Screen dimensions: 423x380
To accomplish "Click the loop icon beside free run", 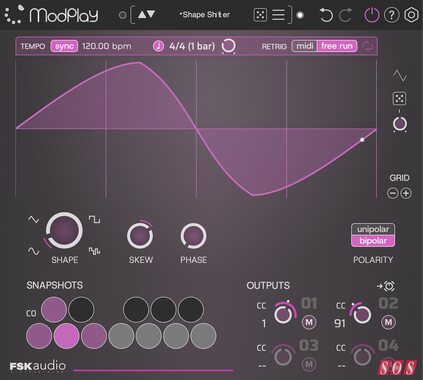I will [367, 46].
